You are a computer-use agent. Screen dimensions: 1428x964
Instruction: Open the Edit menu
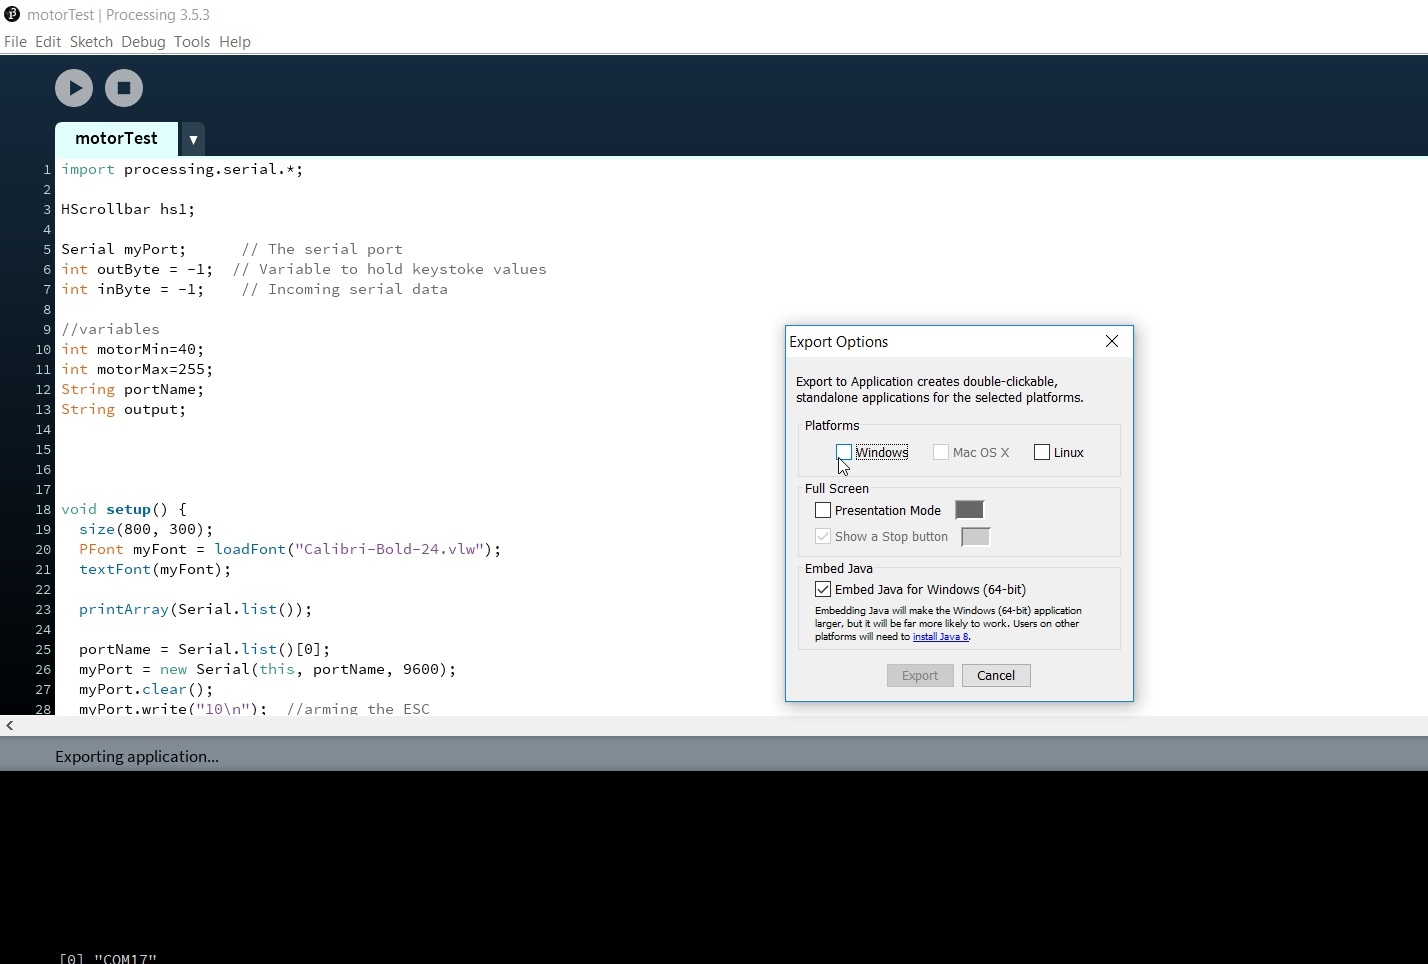(x=48, y=42)
